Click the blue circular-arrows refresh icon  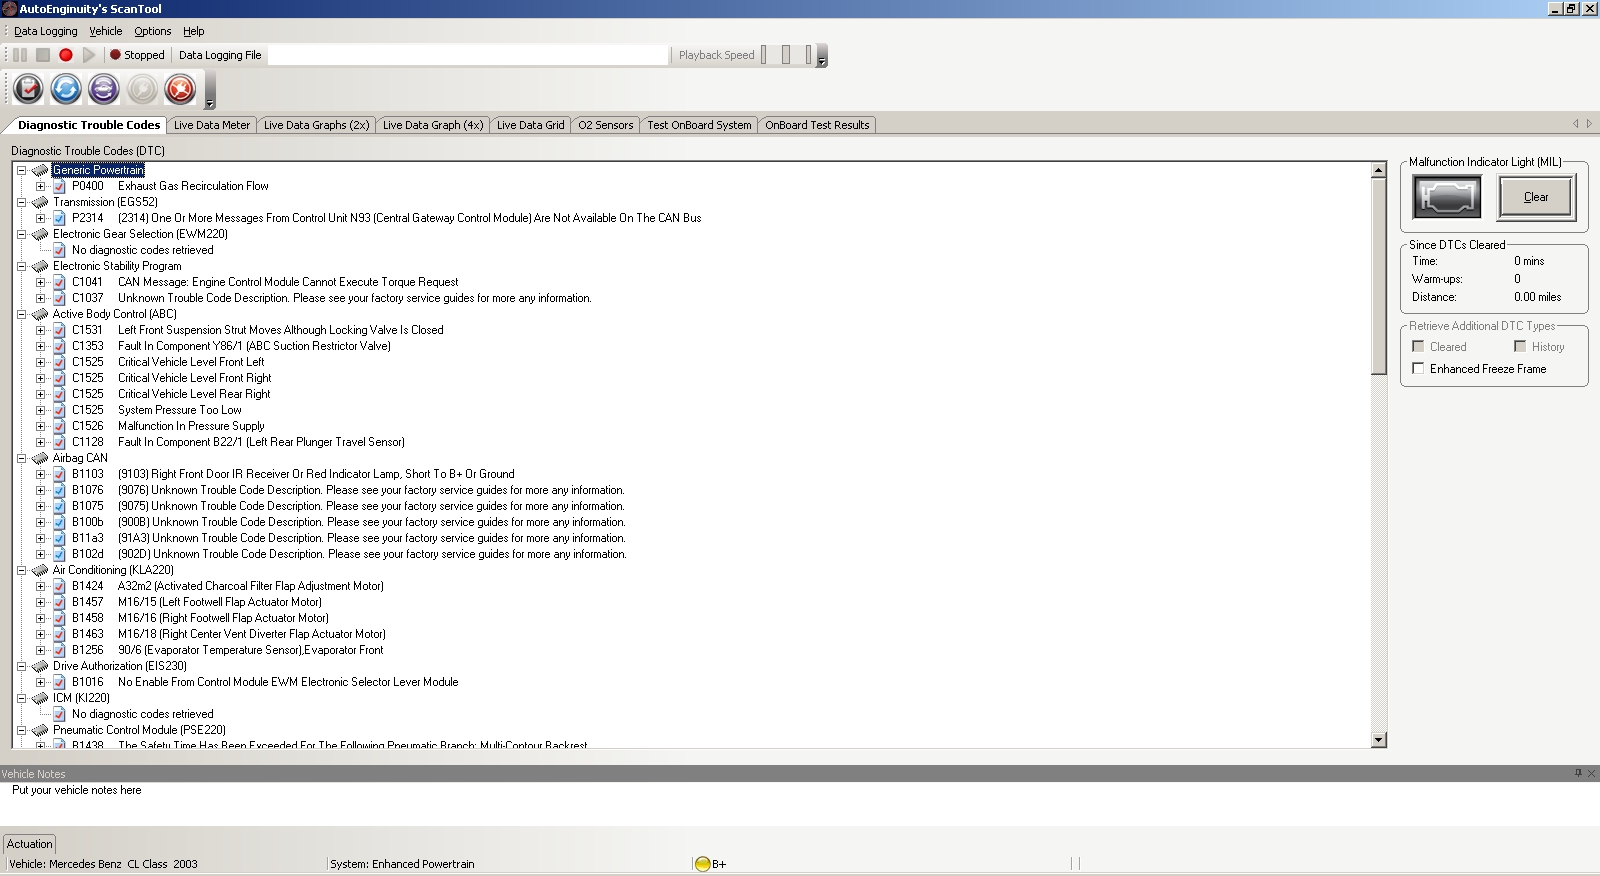tap(66, 89)
